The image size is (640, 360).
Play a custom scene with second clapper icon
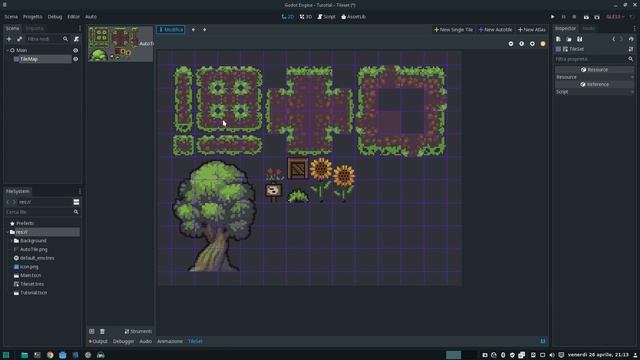tap(597, 17)
